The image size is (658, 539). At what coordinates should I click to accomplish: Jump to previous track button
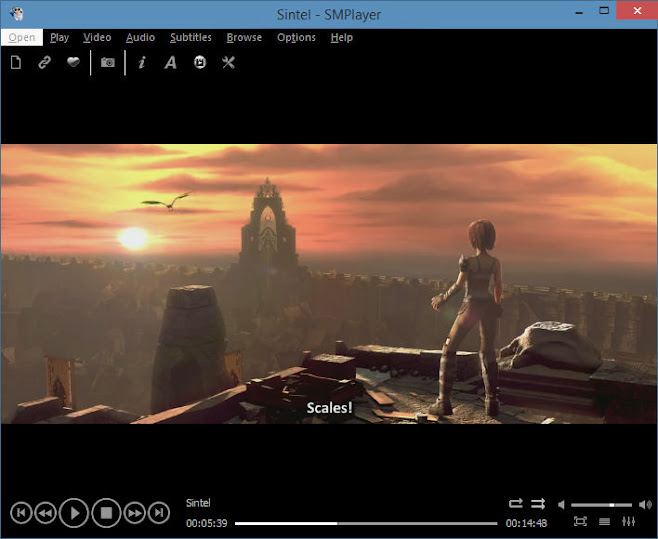coord(21,513)
